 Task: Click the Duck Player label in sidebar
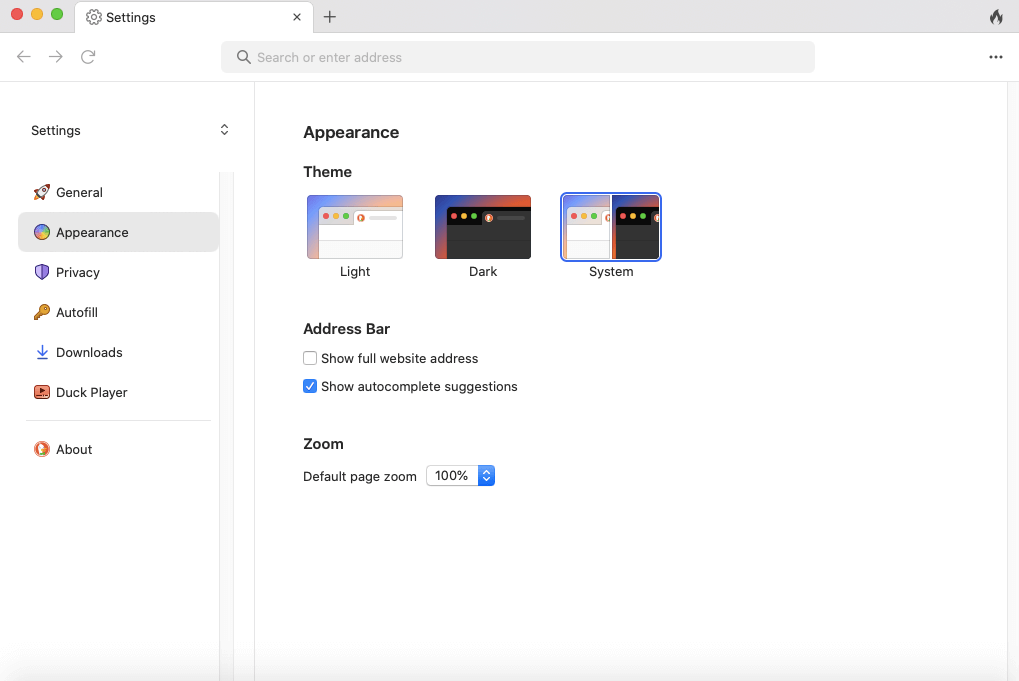point(92,392)
